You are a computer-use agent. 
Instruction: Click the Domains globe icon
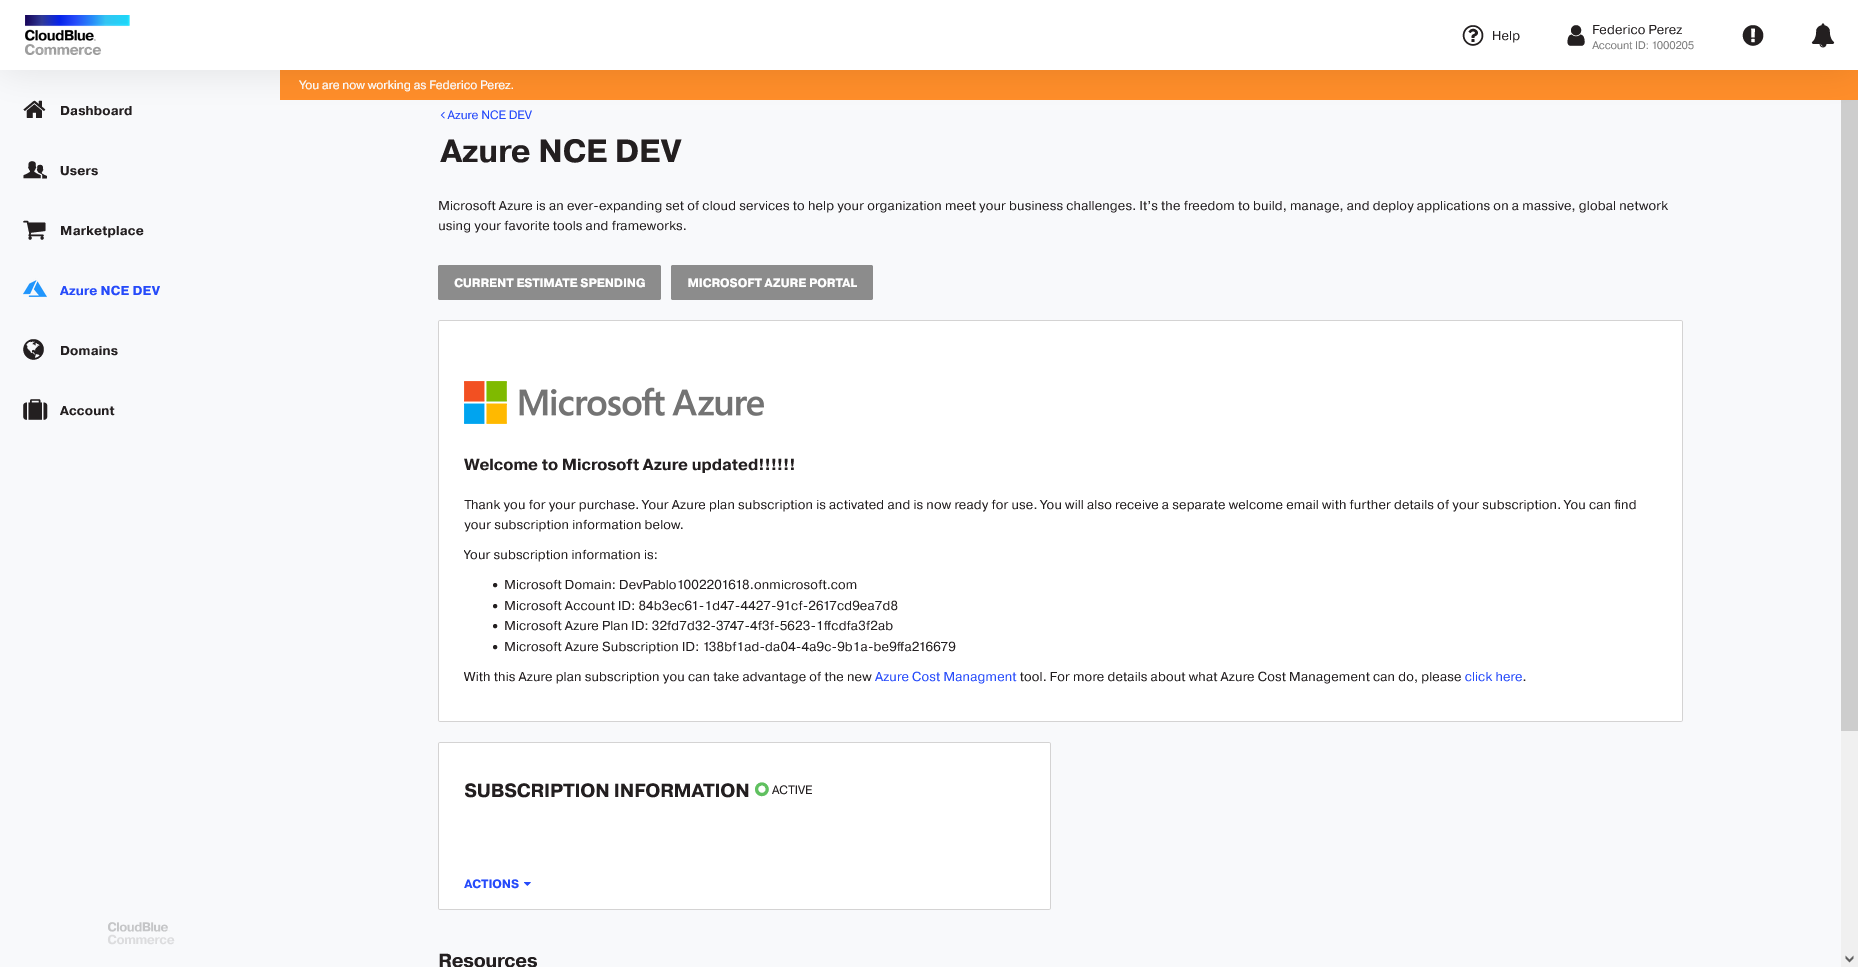34,350
